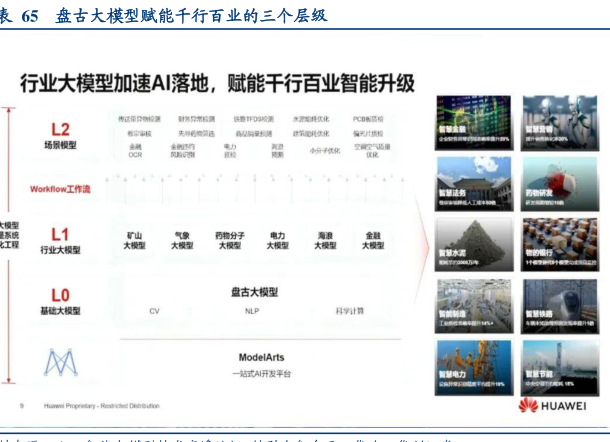Click the 智慧水泥 pile image
Screen dimensions: 610x442
click(472, 245)
